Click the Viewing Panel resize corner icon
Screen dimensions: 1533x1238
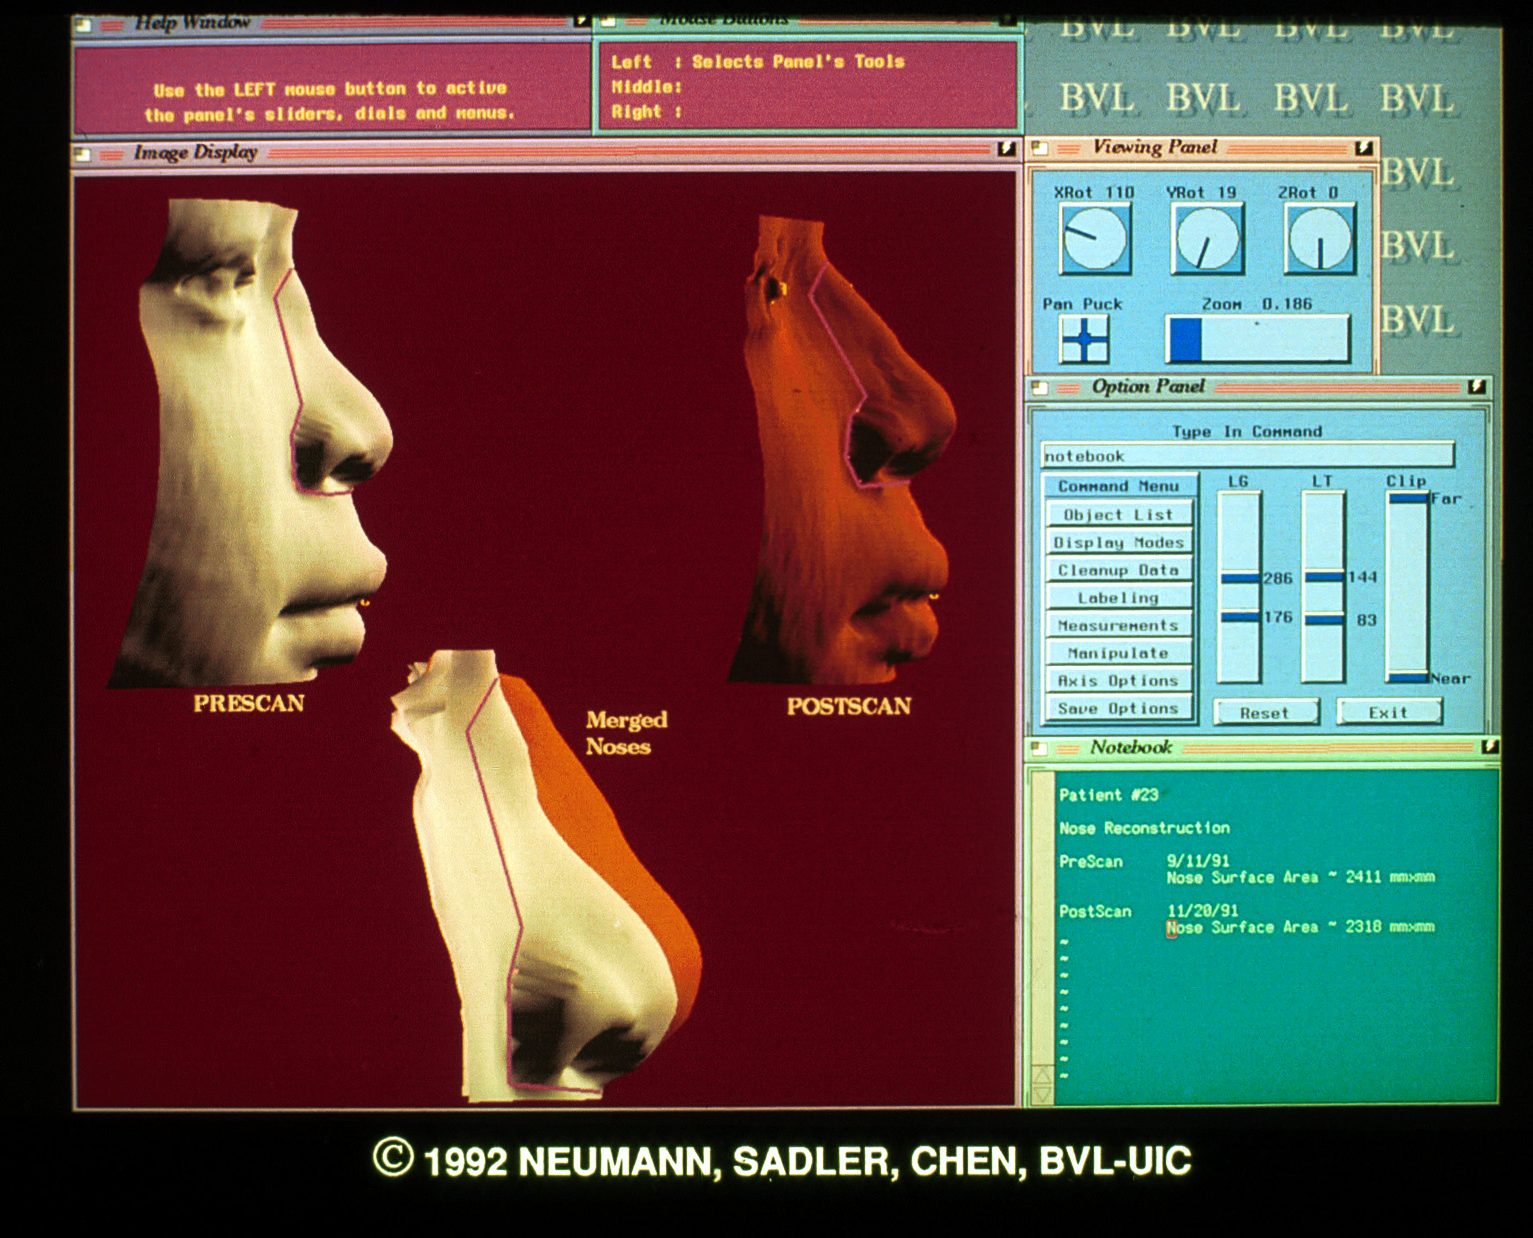click(x=1364, y=149)
